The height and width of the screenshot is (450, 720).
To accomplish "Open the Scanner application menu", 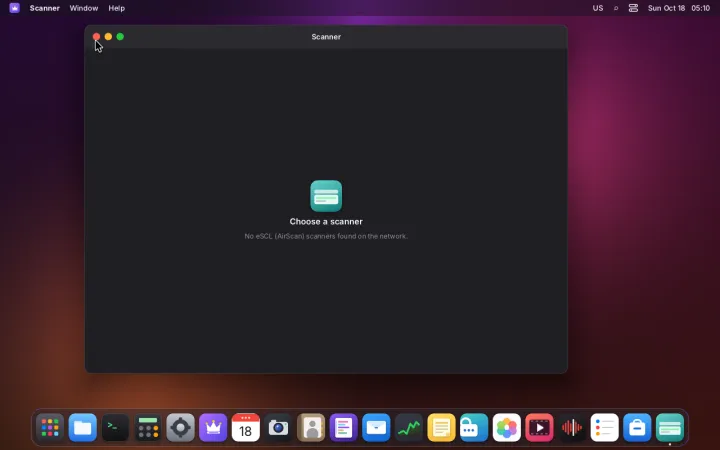I will pos(45,8).
